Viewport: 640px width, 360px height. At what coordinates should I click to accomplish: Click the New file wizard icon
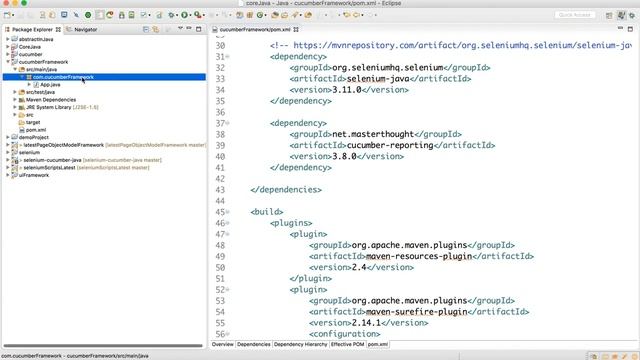7,15
